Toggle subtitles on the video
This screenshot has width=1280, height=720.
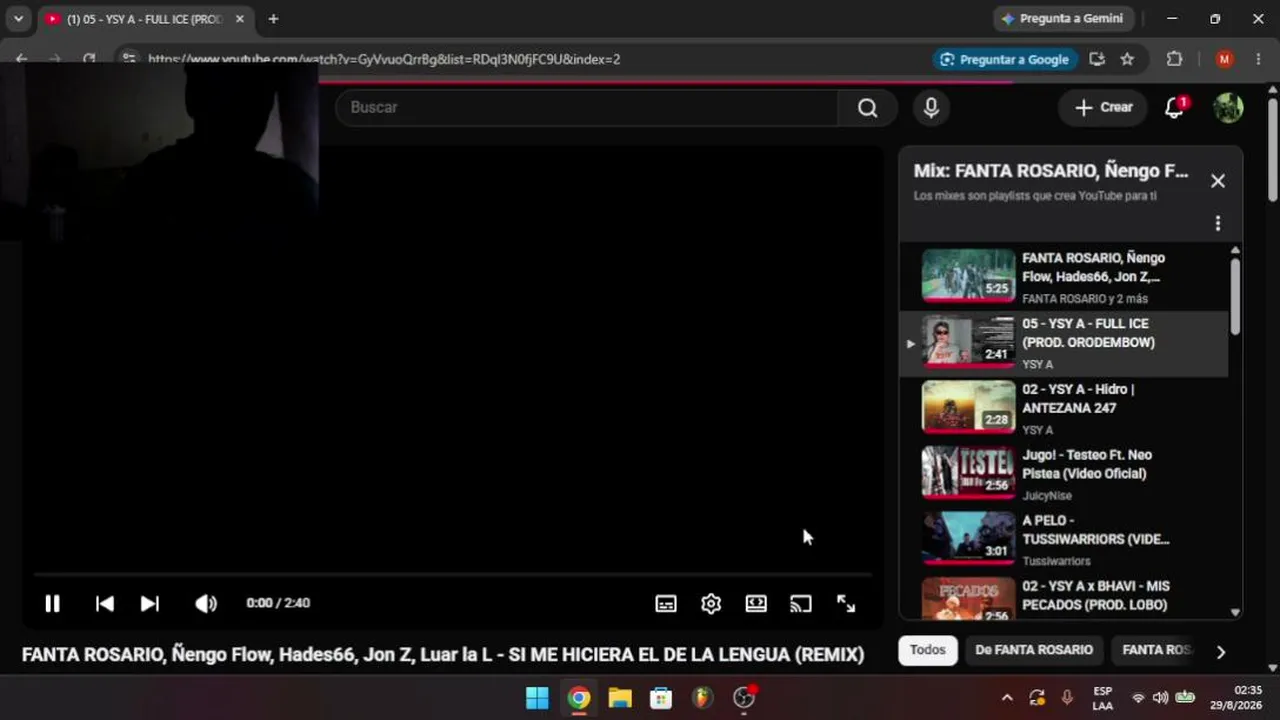pyautogui.click(x=666, y=603)
